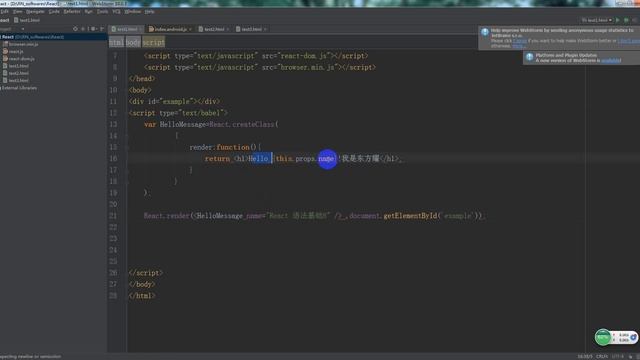Viewport: 640px width, 360px height.
Task: Open the Edit menu
Action: (4, 12)
